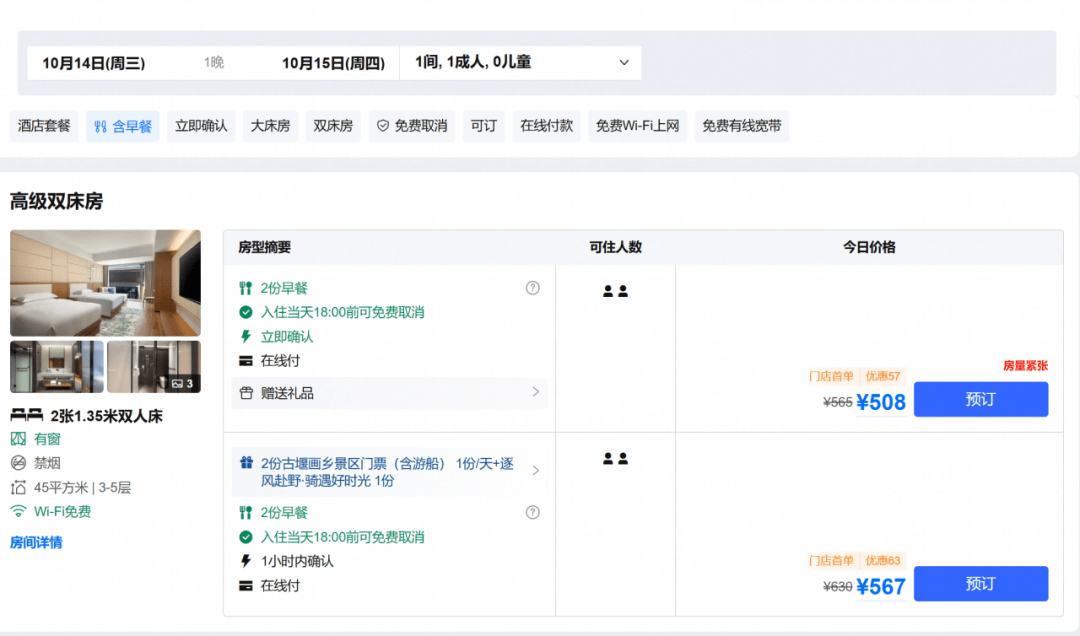Click the lightning icon beside 立即确认 in first offer
Screen dimensions: 1080x636
(x=246, y=336)
